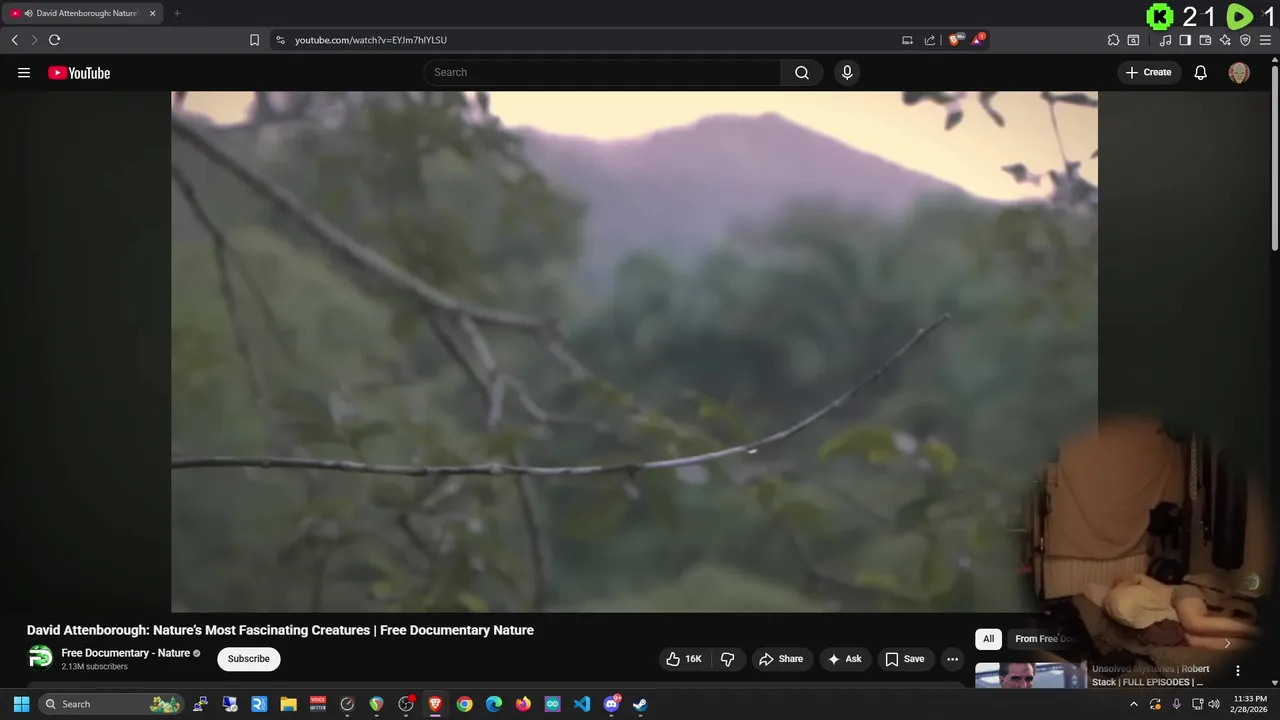Open the volume speaker tray icon
Screen dimensions: 1280x720
[1214, 704]
